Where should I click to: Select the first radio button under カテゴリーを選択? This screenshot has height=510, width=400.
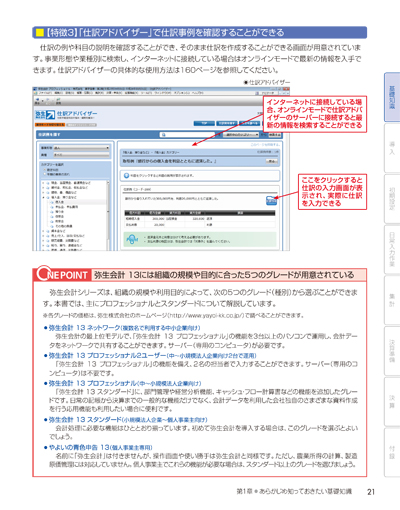(x=45, y=170)
